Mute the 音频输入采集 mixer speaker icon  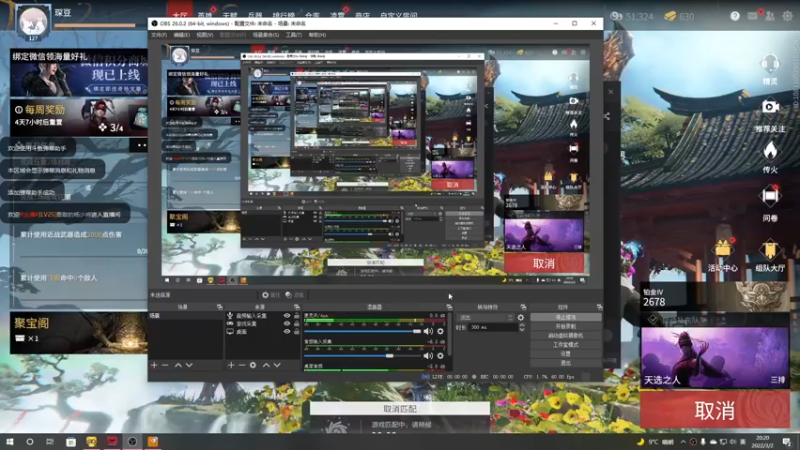pos(428,356)
